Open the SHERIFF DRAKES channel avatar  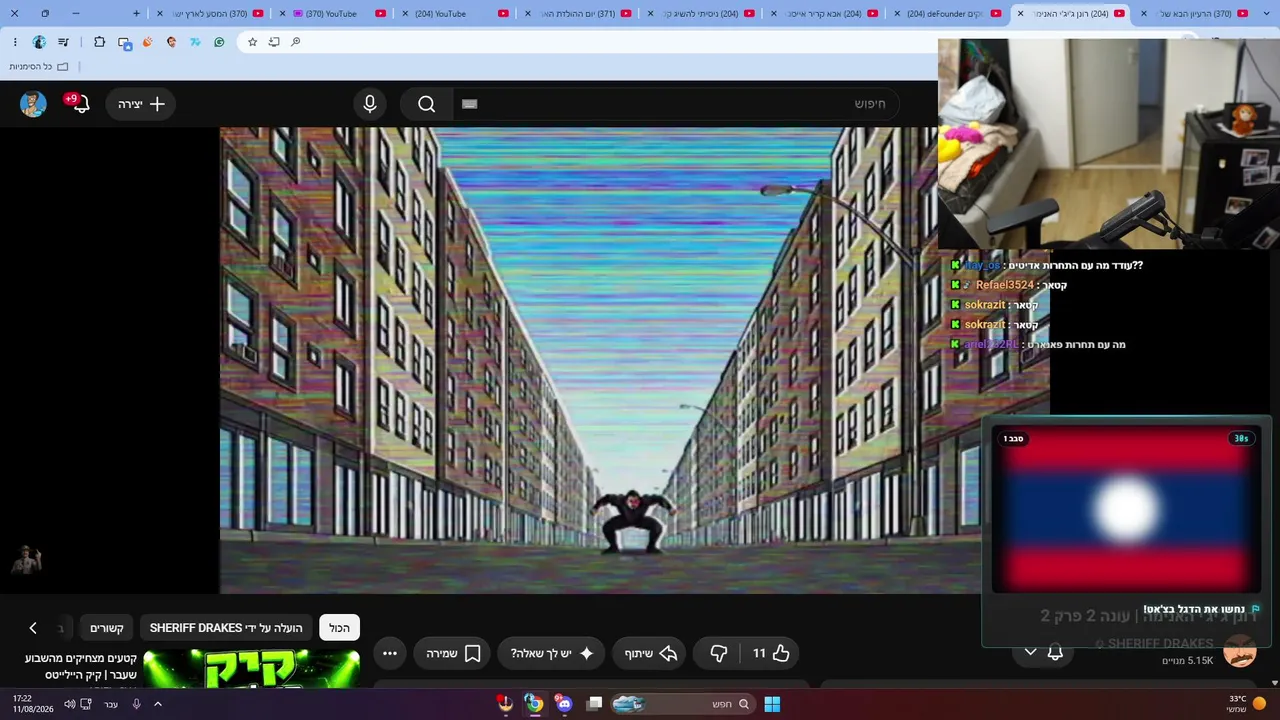1240,651
